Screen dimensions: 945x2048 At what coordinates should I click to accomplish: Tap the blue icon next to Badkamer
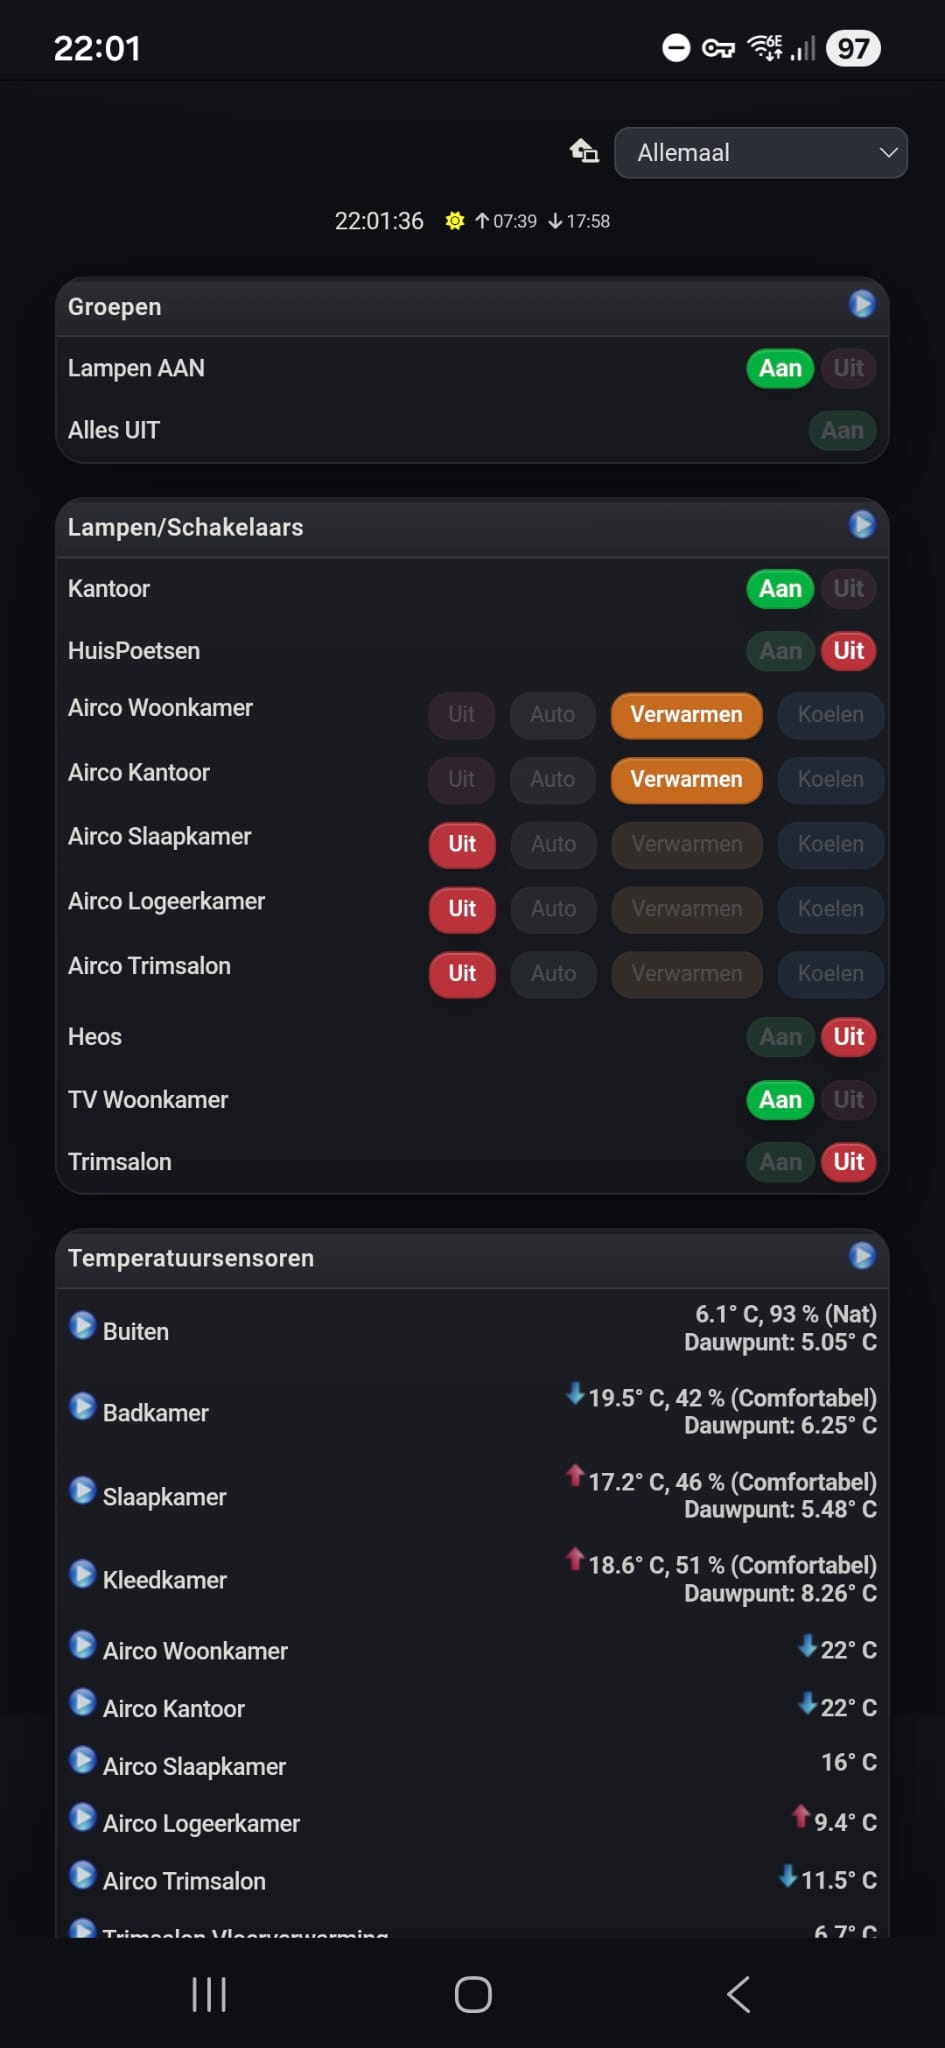83,1407
